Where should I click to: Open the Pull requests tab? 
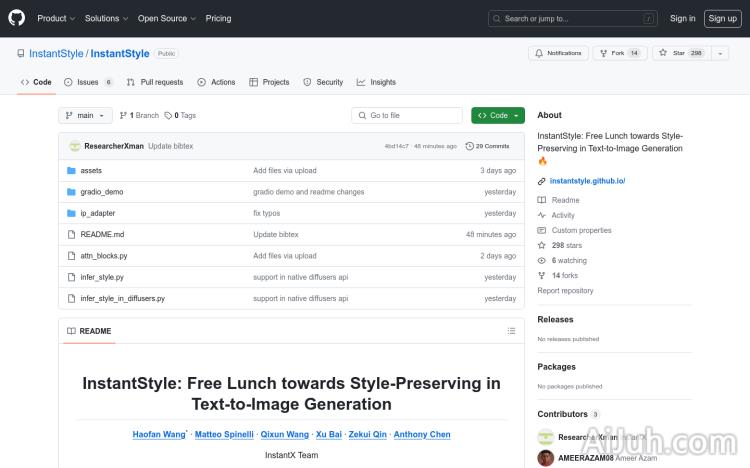(155, 82)
